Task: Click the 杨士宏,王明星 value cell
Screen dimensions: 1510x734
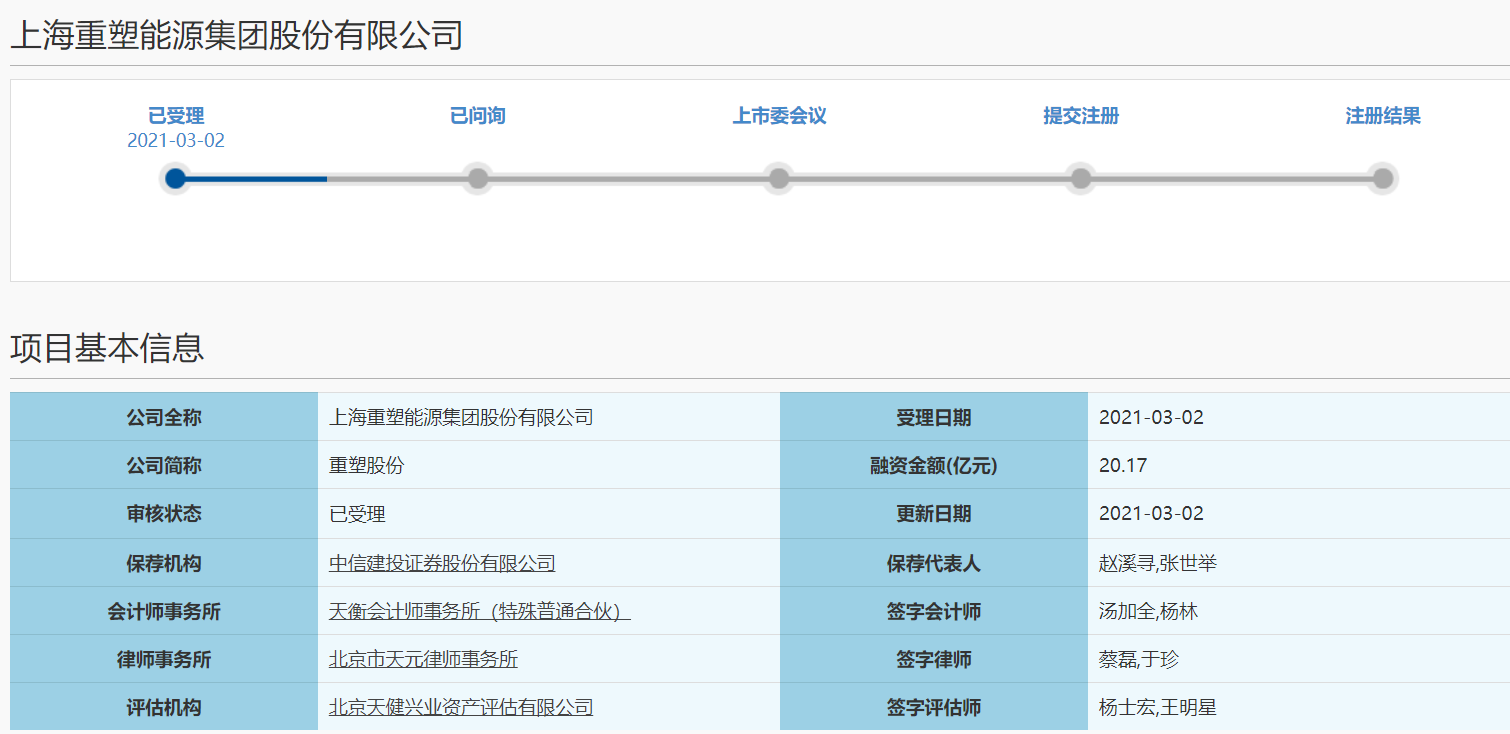Action: pyautogui.click(x=1299, y=707)
